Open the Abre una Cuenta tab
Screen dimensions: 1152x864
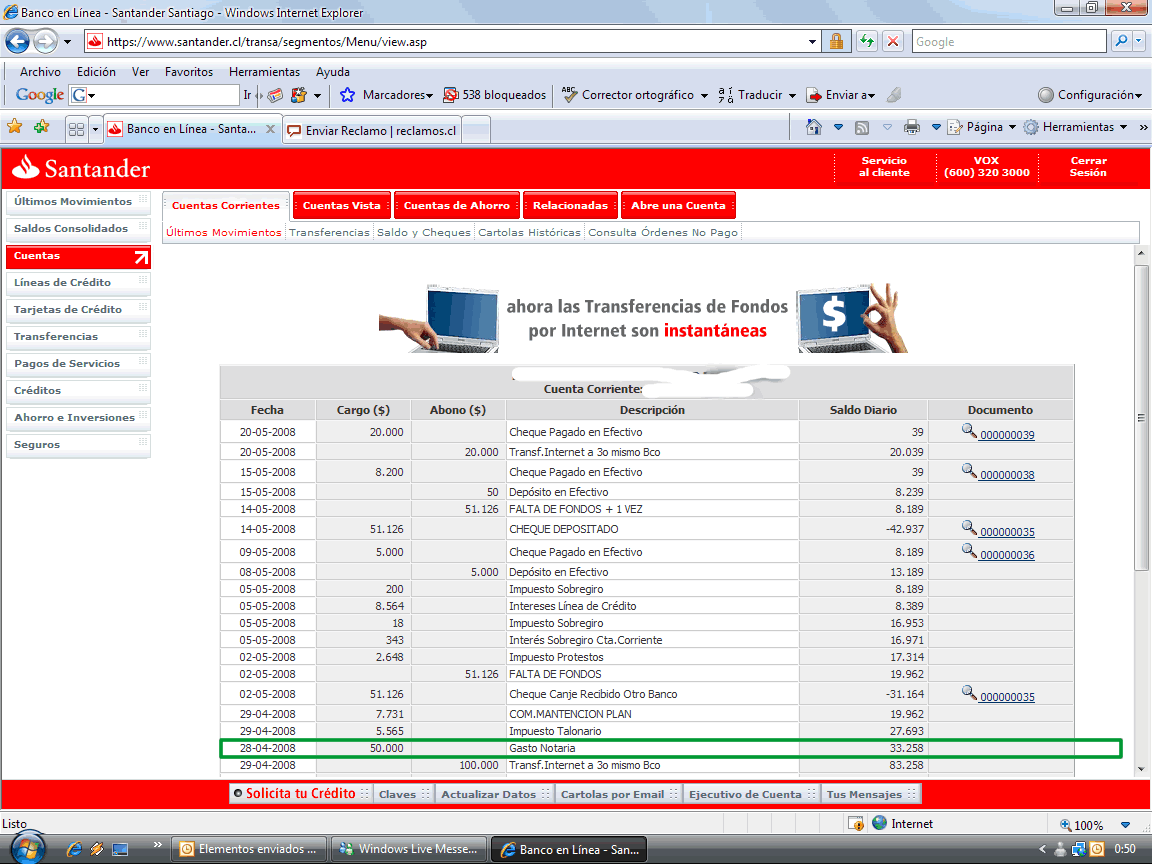point(678,205)
